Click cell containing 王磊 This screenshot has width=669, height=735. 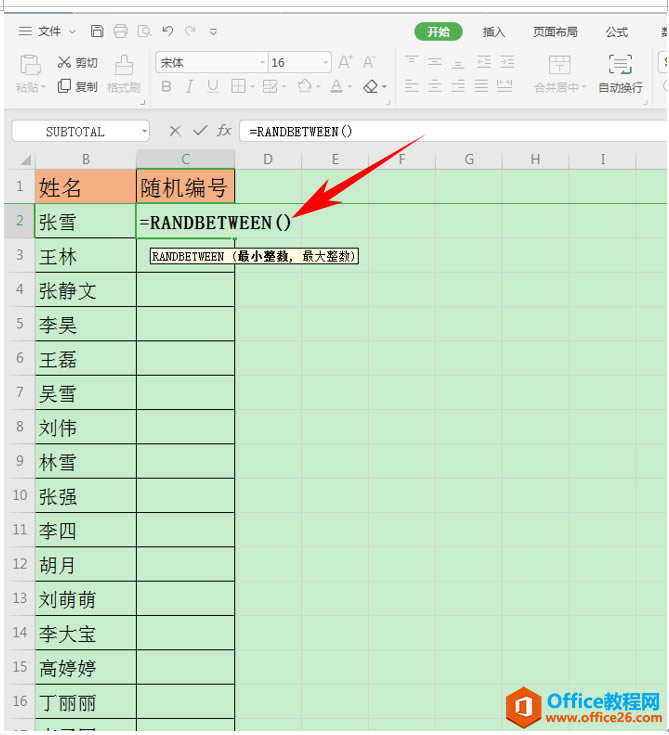tap(86, 358)
